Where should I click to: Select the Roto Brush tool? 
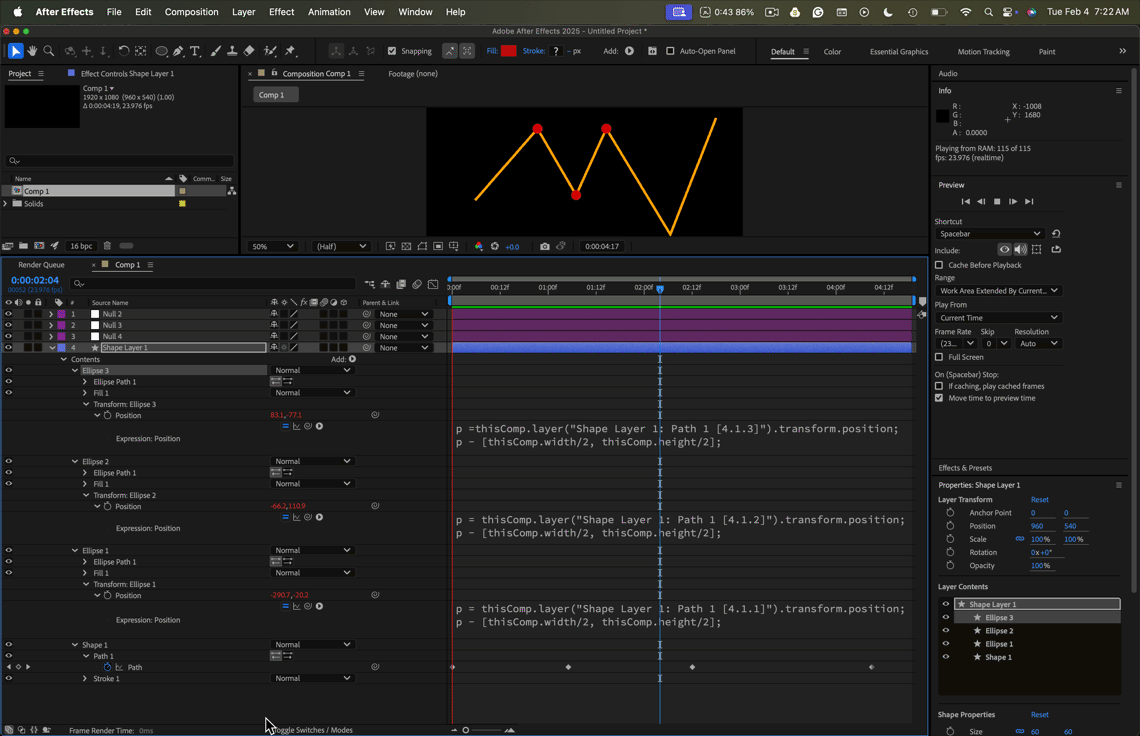270,51
